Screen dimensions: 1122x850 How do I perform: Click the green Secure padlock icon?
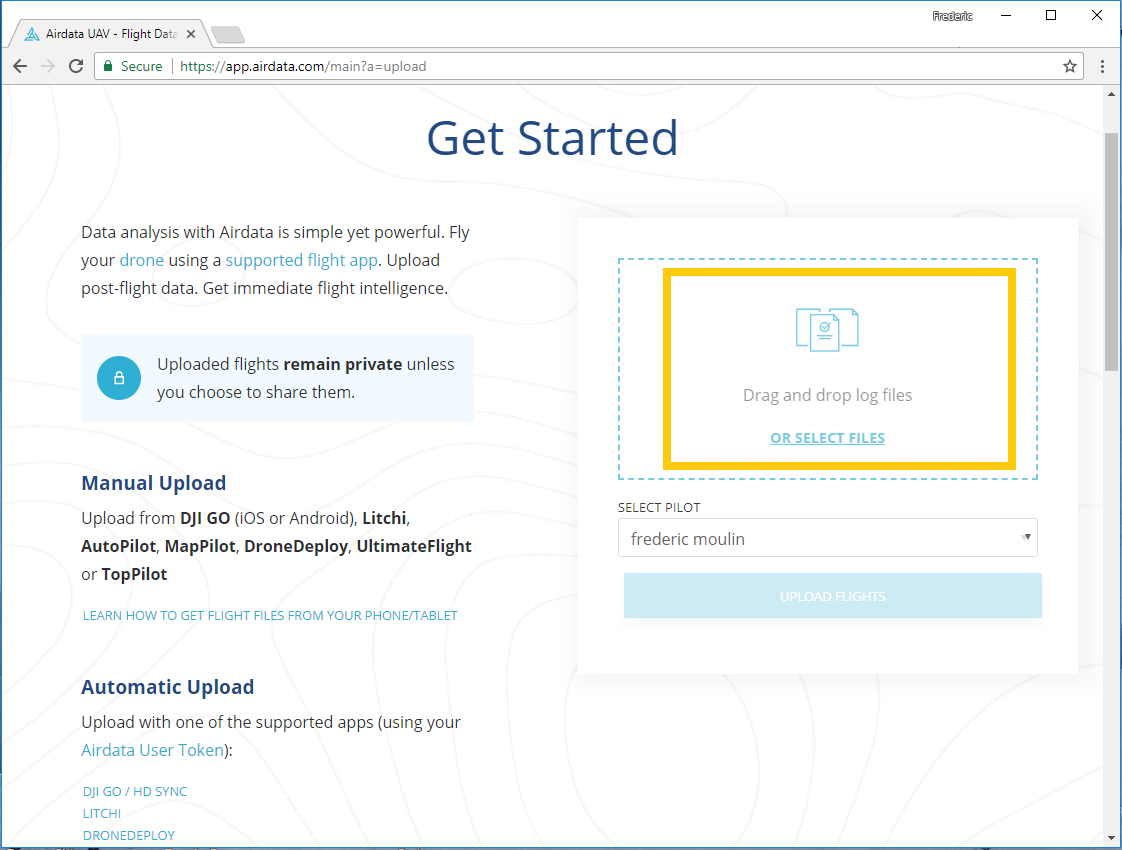tap(108, 67)
